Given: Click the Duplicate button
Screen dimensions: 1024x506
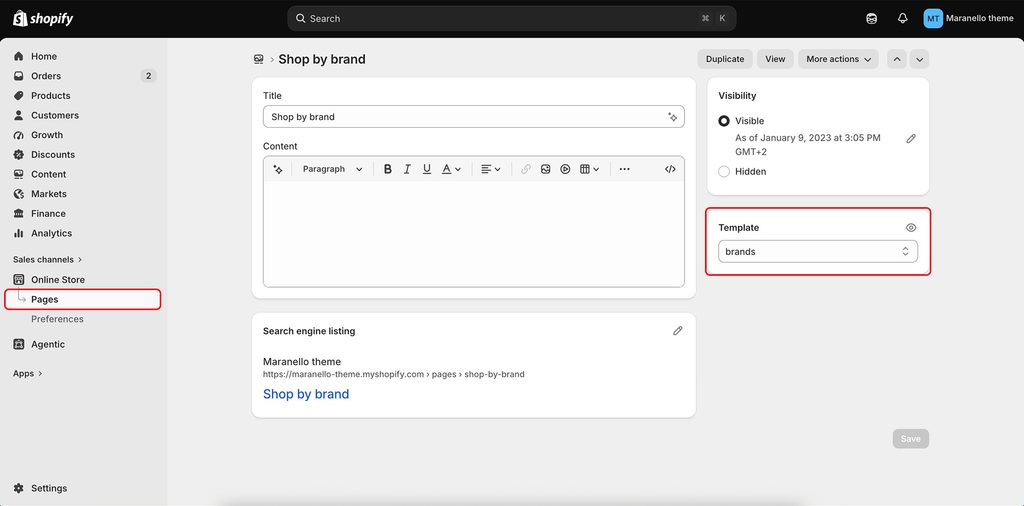Looking at the screenshot, I should (725, 59).
